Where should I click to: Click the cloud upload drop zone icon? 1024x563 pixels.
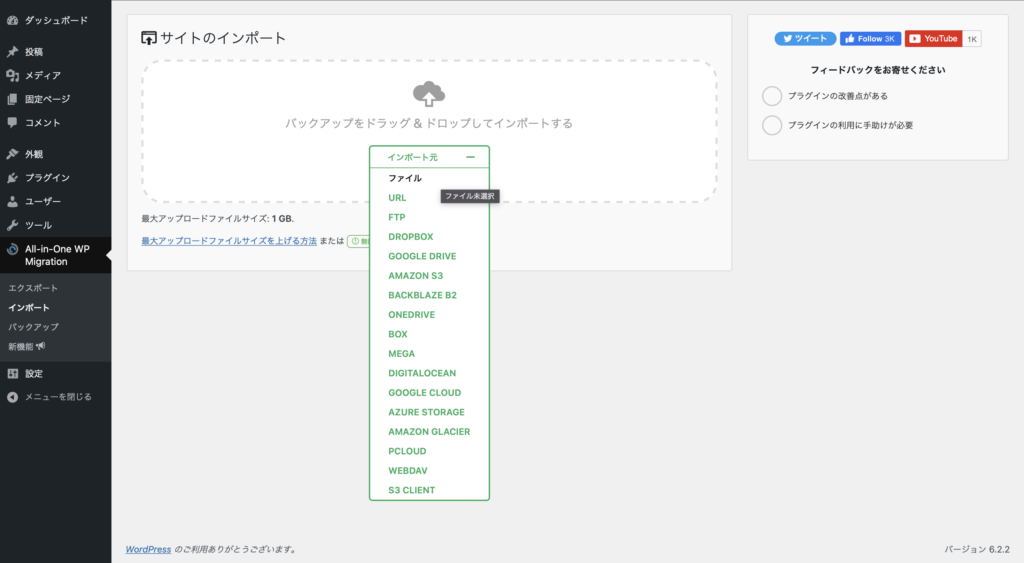(429, 94)
